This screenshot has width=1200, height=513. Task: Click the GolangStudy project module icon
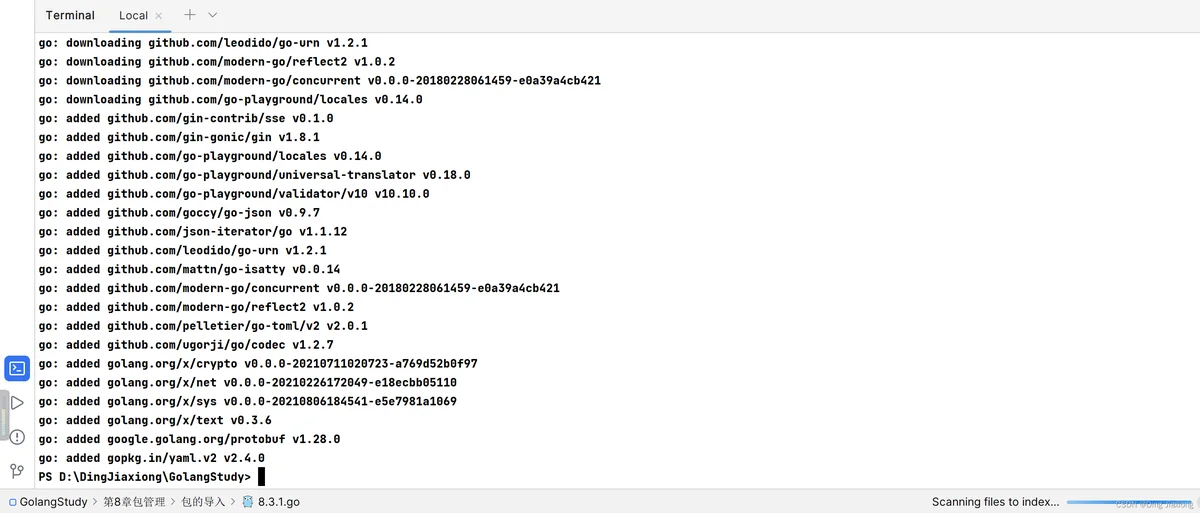[x=11, y=502]
